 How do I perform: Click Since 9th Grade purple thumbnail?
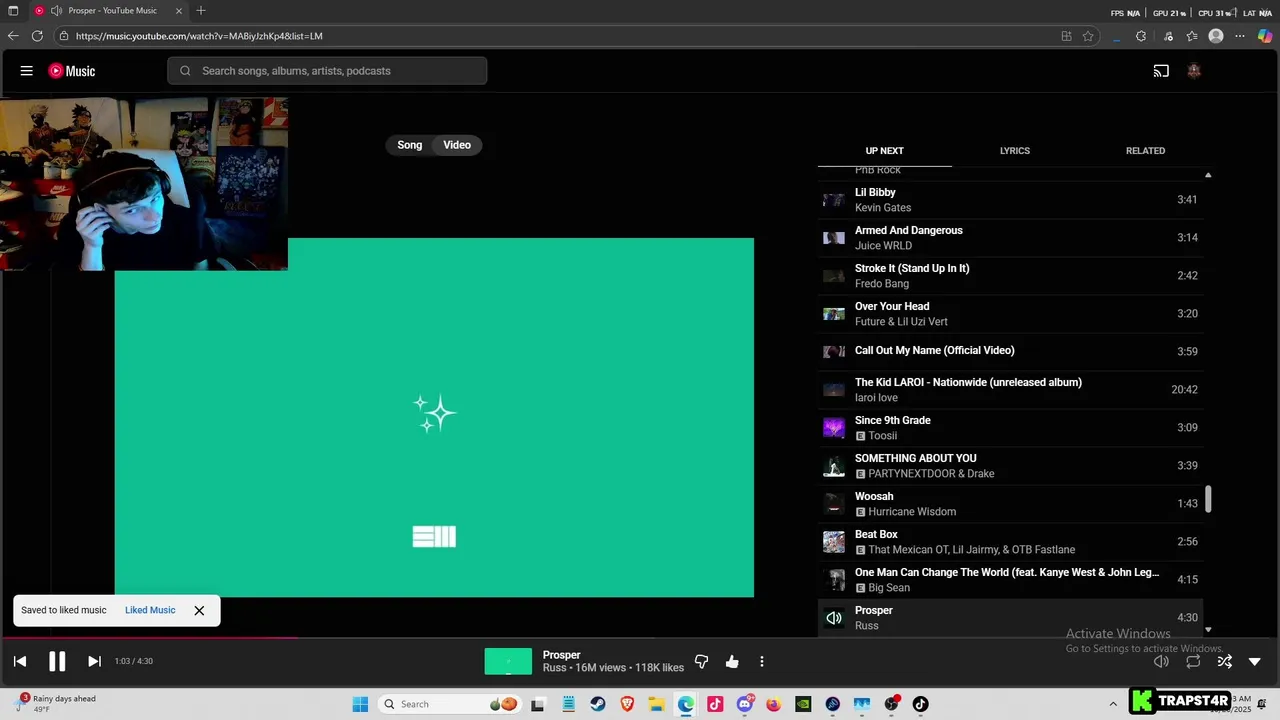click(x=834, y=428)
